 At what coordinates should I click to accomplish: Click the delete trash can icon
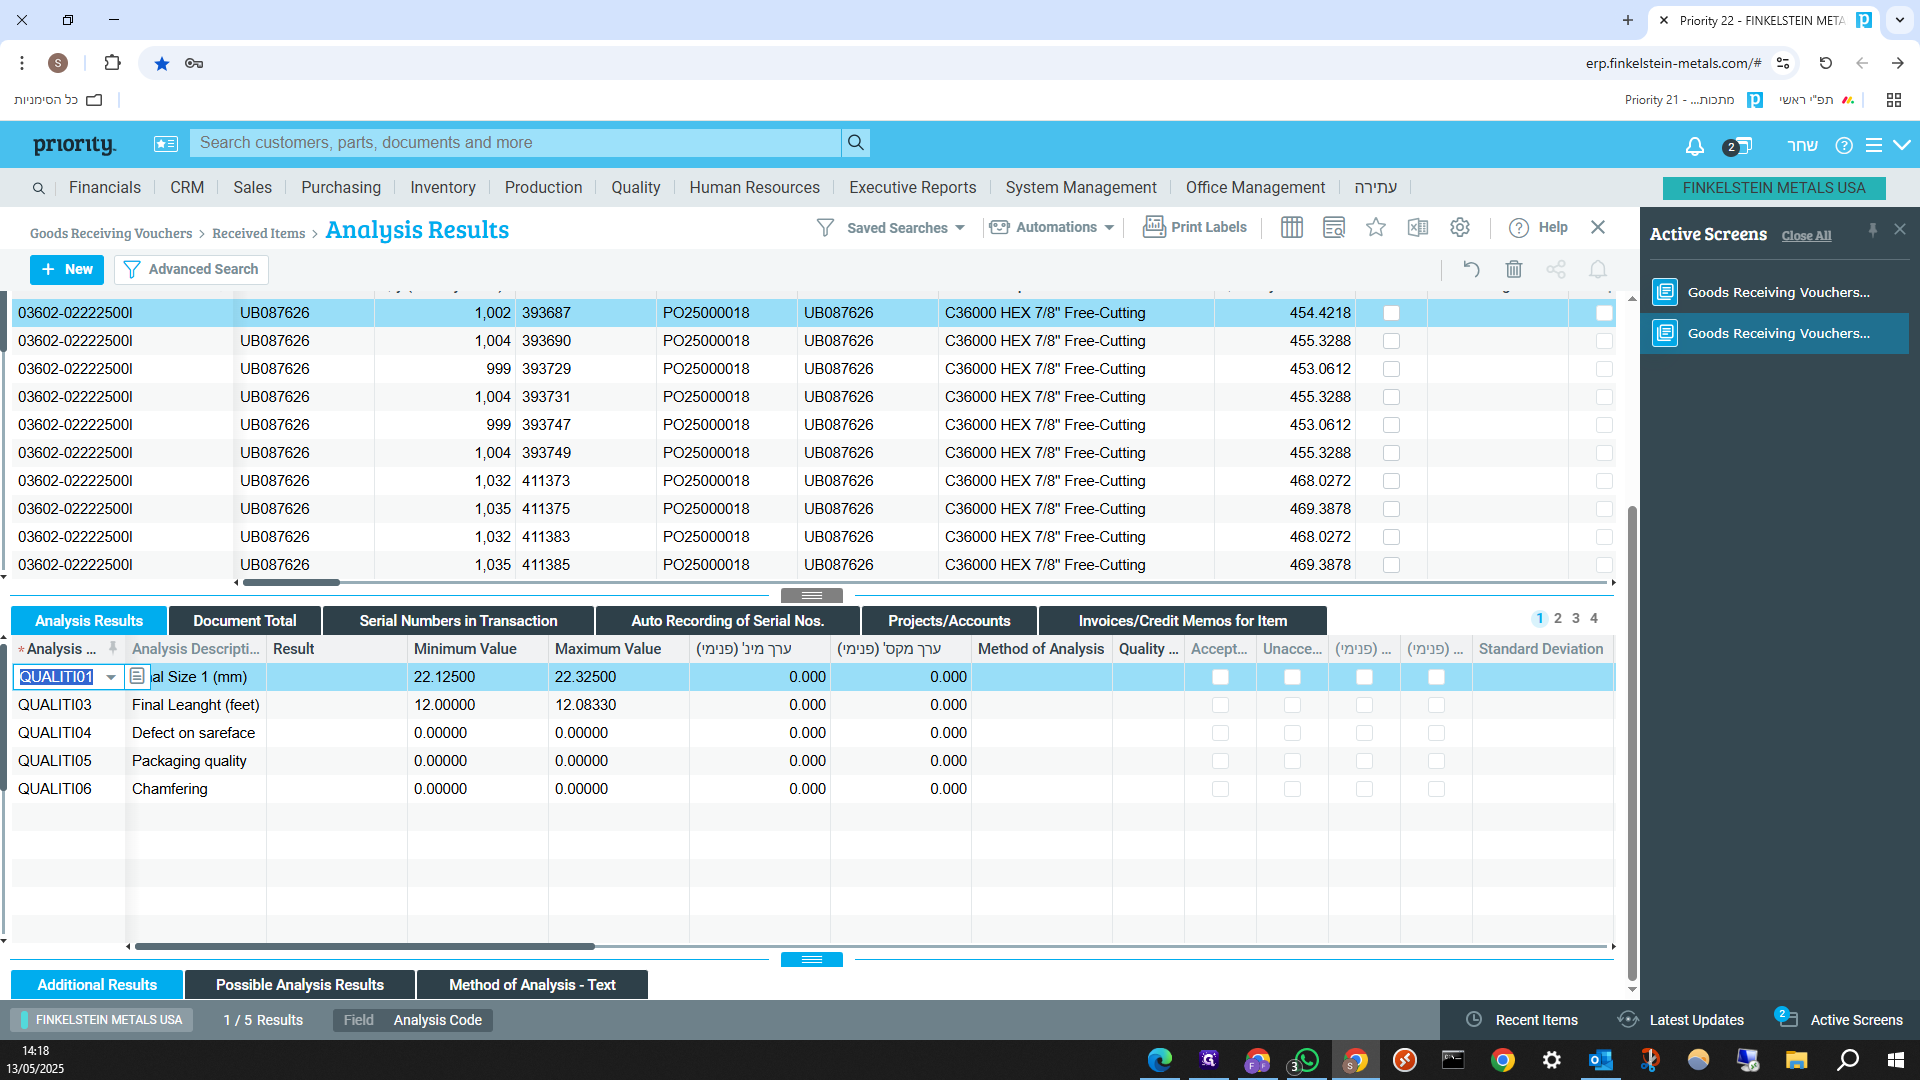pyautogui.click(x=1513, y=269)
